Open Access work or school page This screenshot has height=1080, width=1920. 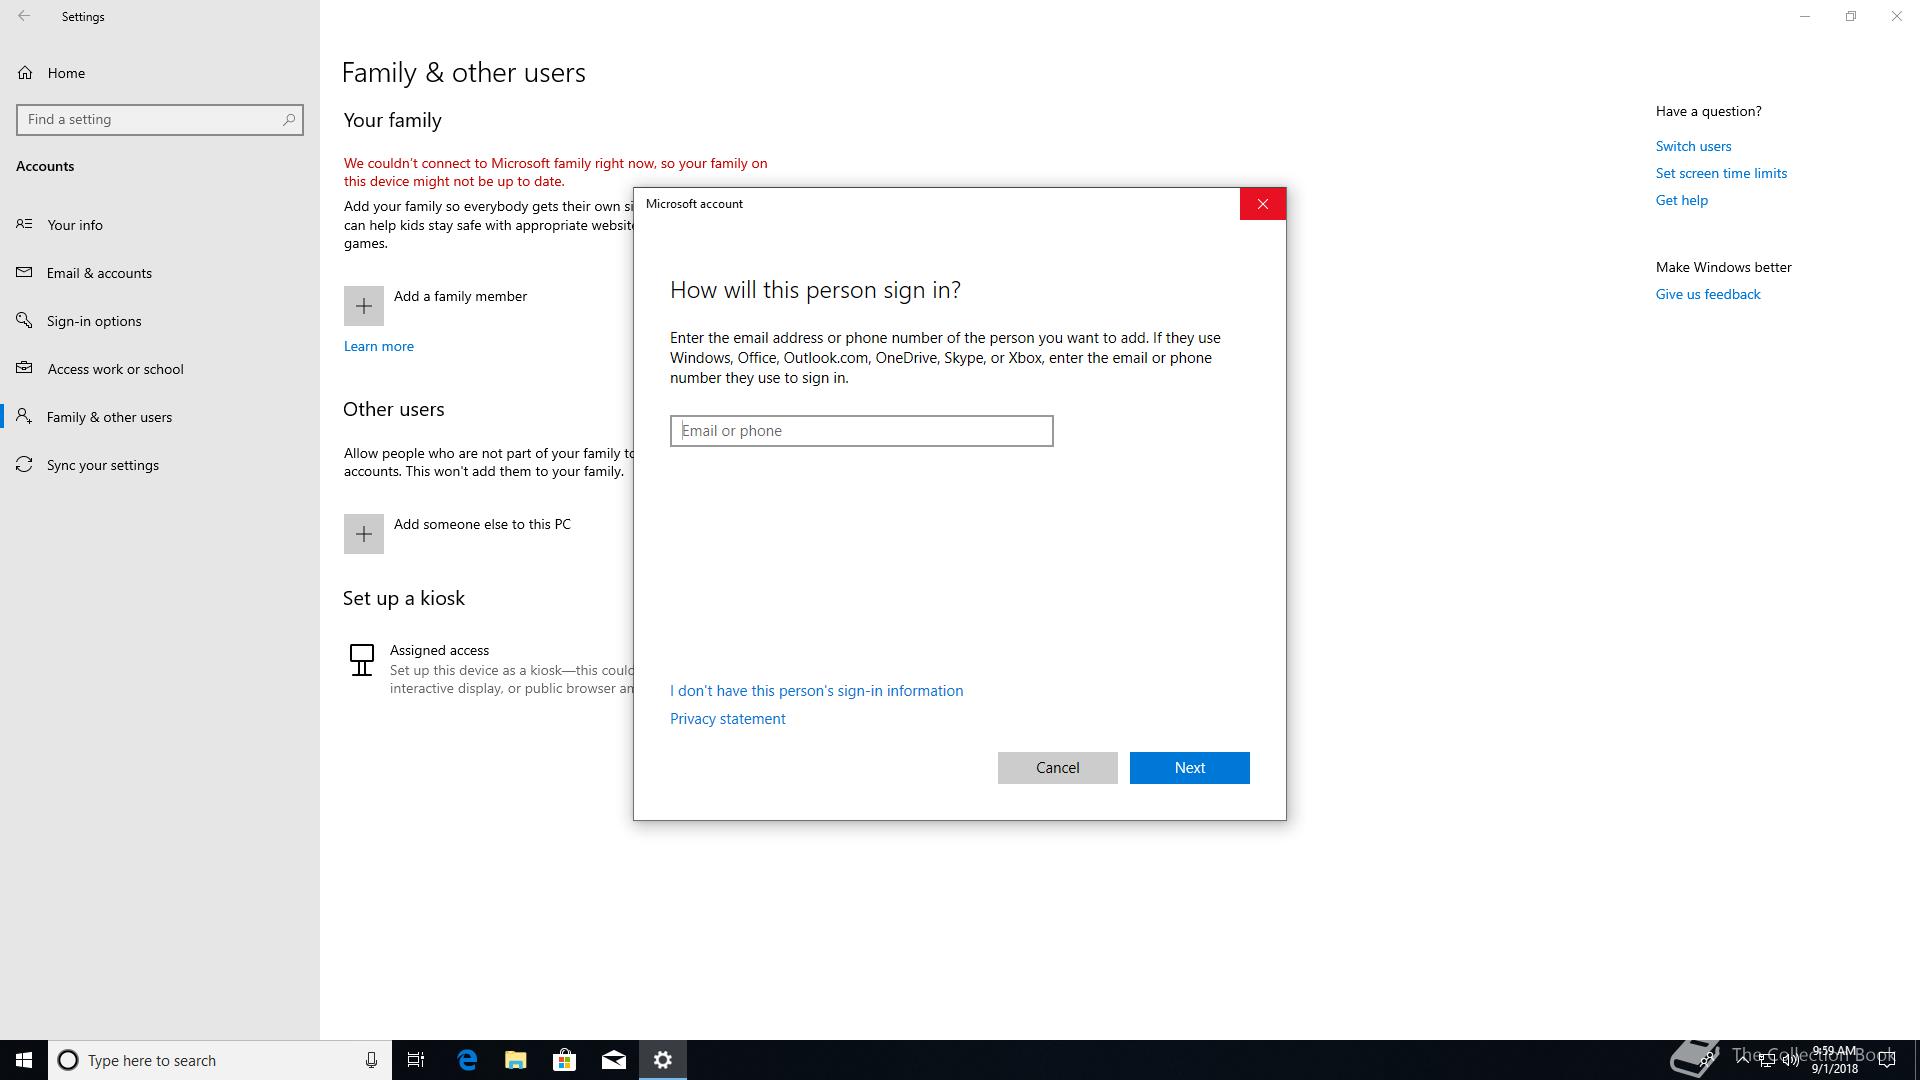(160, 369)
